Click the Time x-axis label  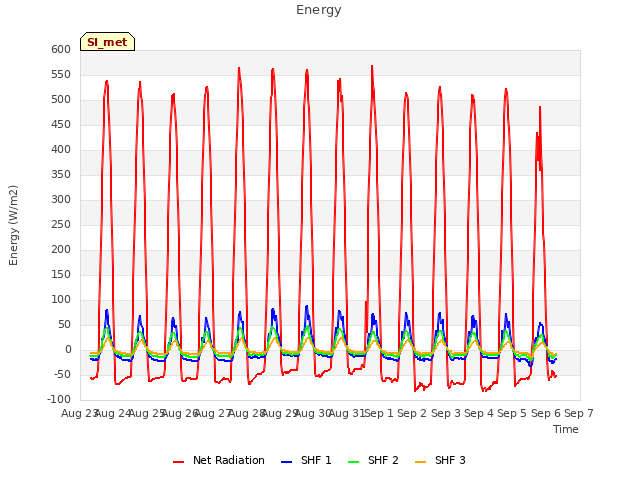pyautogui.click(x=566, y=429)
